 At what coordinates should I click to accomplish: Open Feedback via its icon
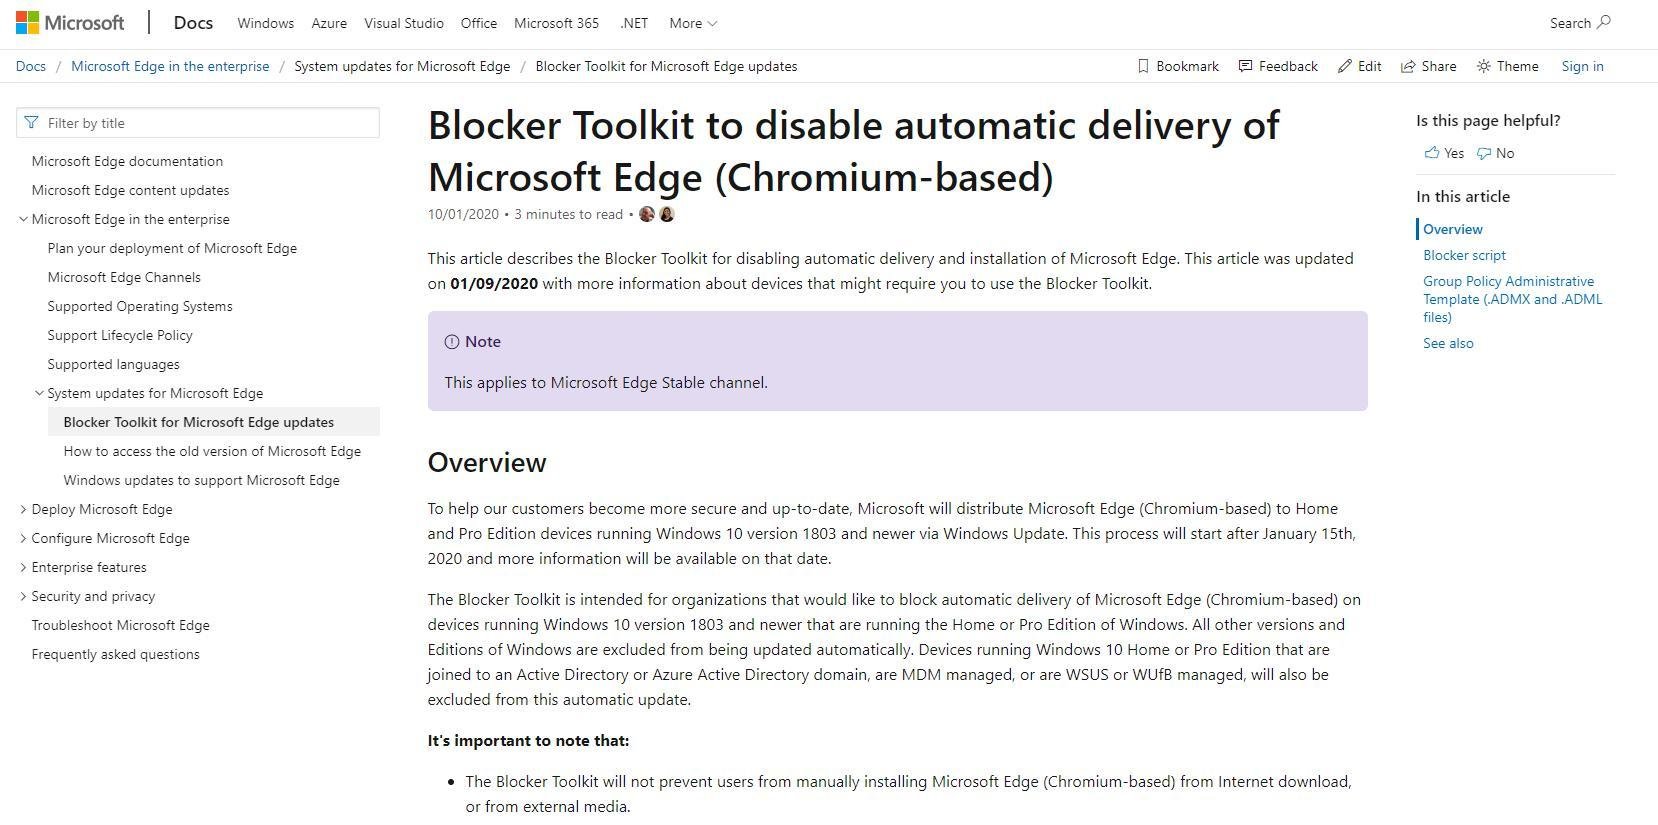pos(1245,66)
